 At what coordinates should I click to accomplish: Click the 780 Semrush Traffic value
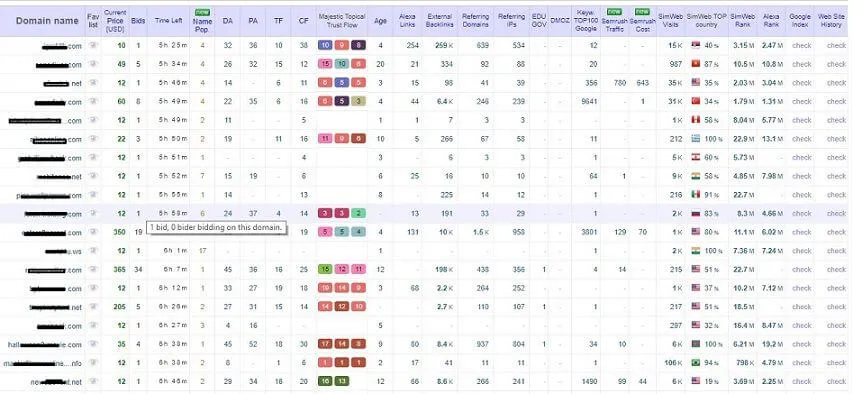point(619,83)
